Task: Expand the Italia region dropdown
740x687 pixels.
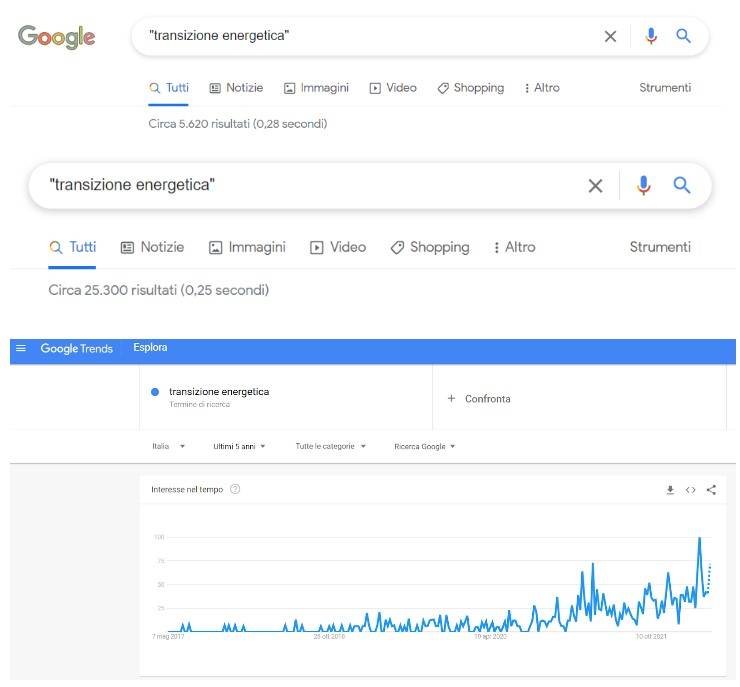Action: (x=168, y=446)
